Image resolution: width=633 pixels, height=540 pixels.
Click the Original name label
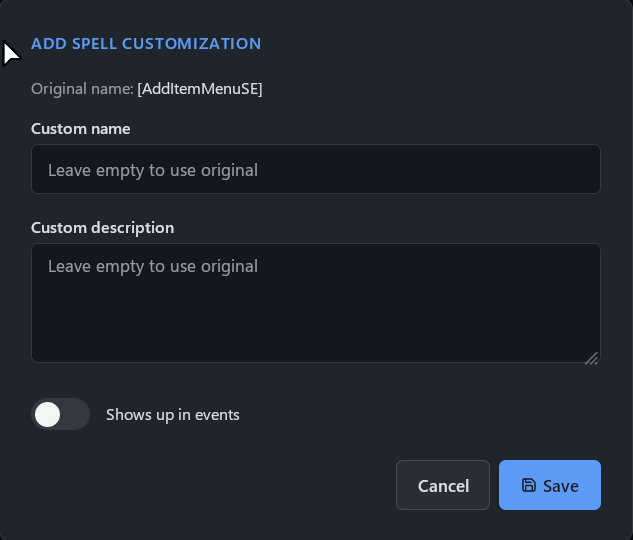(82, 89)
